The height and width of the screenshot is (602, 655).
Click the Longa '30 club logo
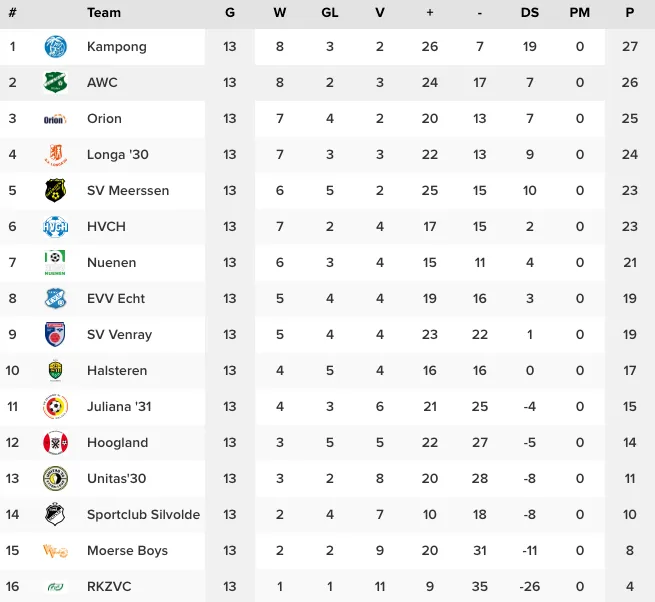pyautogui.click(x=55, y=155)
